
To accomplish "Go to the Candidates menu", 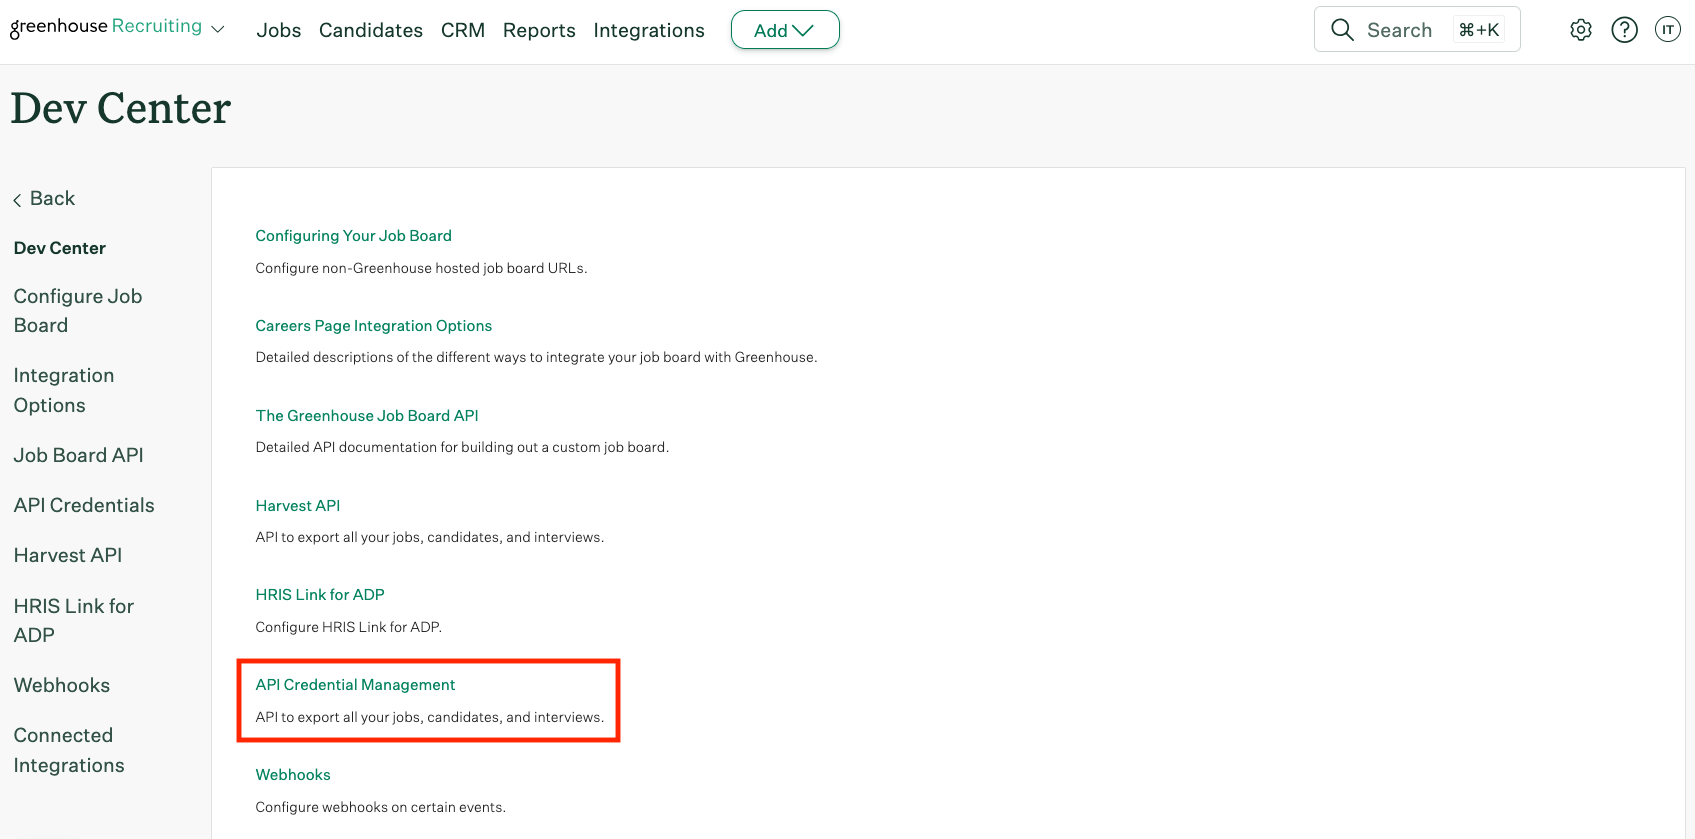I will pos(371,30).
